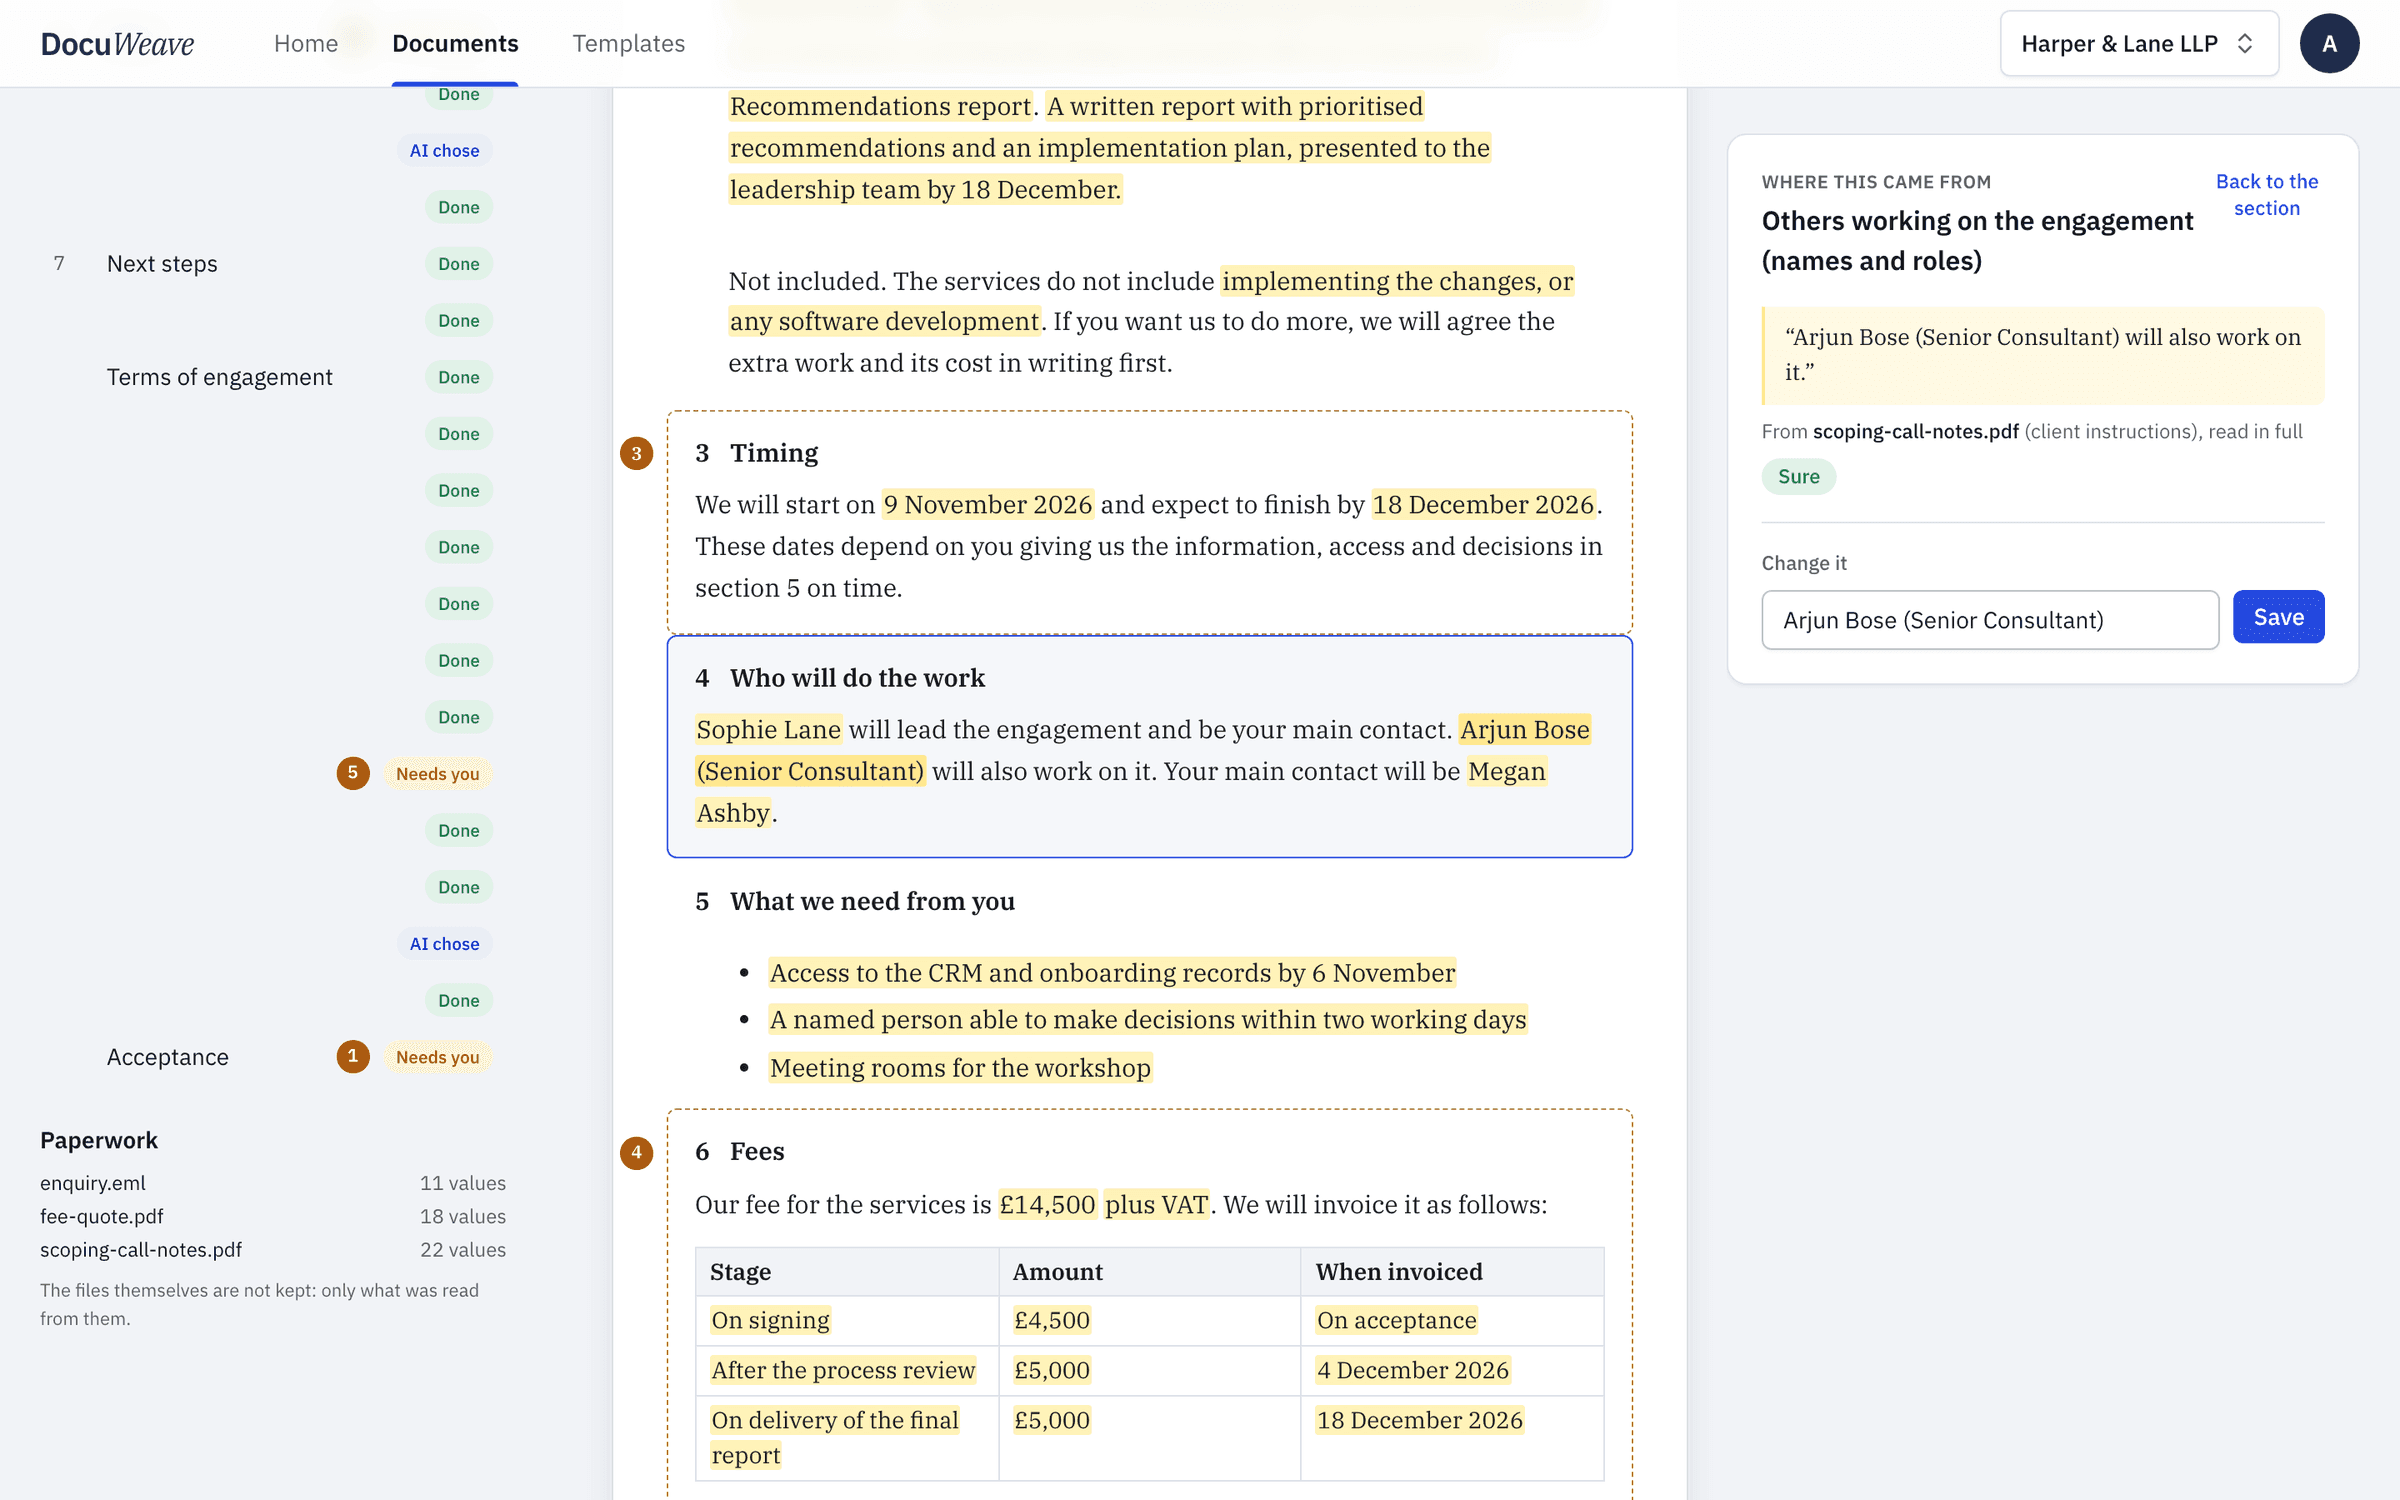The width and height of the screenshot is (2400, 1500).
Task: Click the Needs you badge with count 5
Action: 438,773
